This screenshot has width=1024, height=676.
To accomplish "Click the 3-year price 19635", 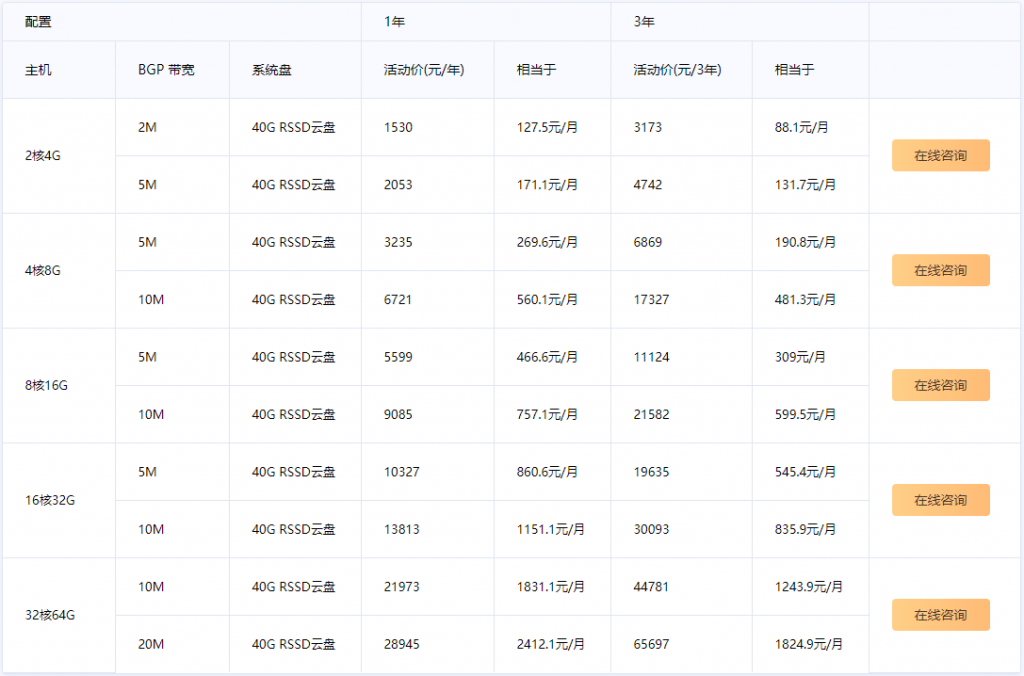I will coord(651,472).
